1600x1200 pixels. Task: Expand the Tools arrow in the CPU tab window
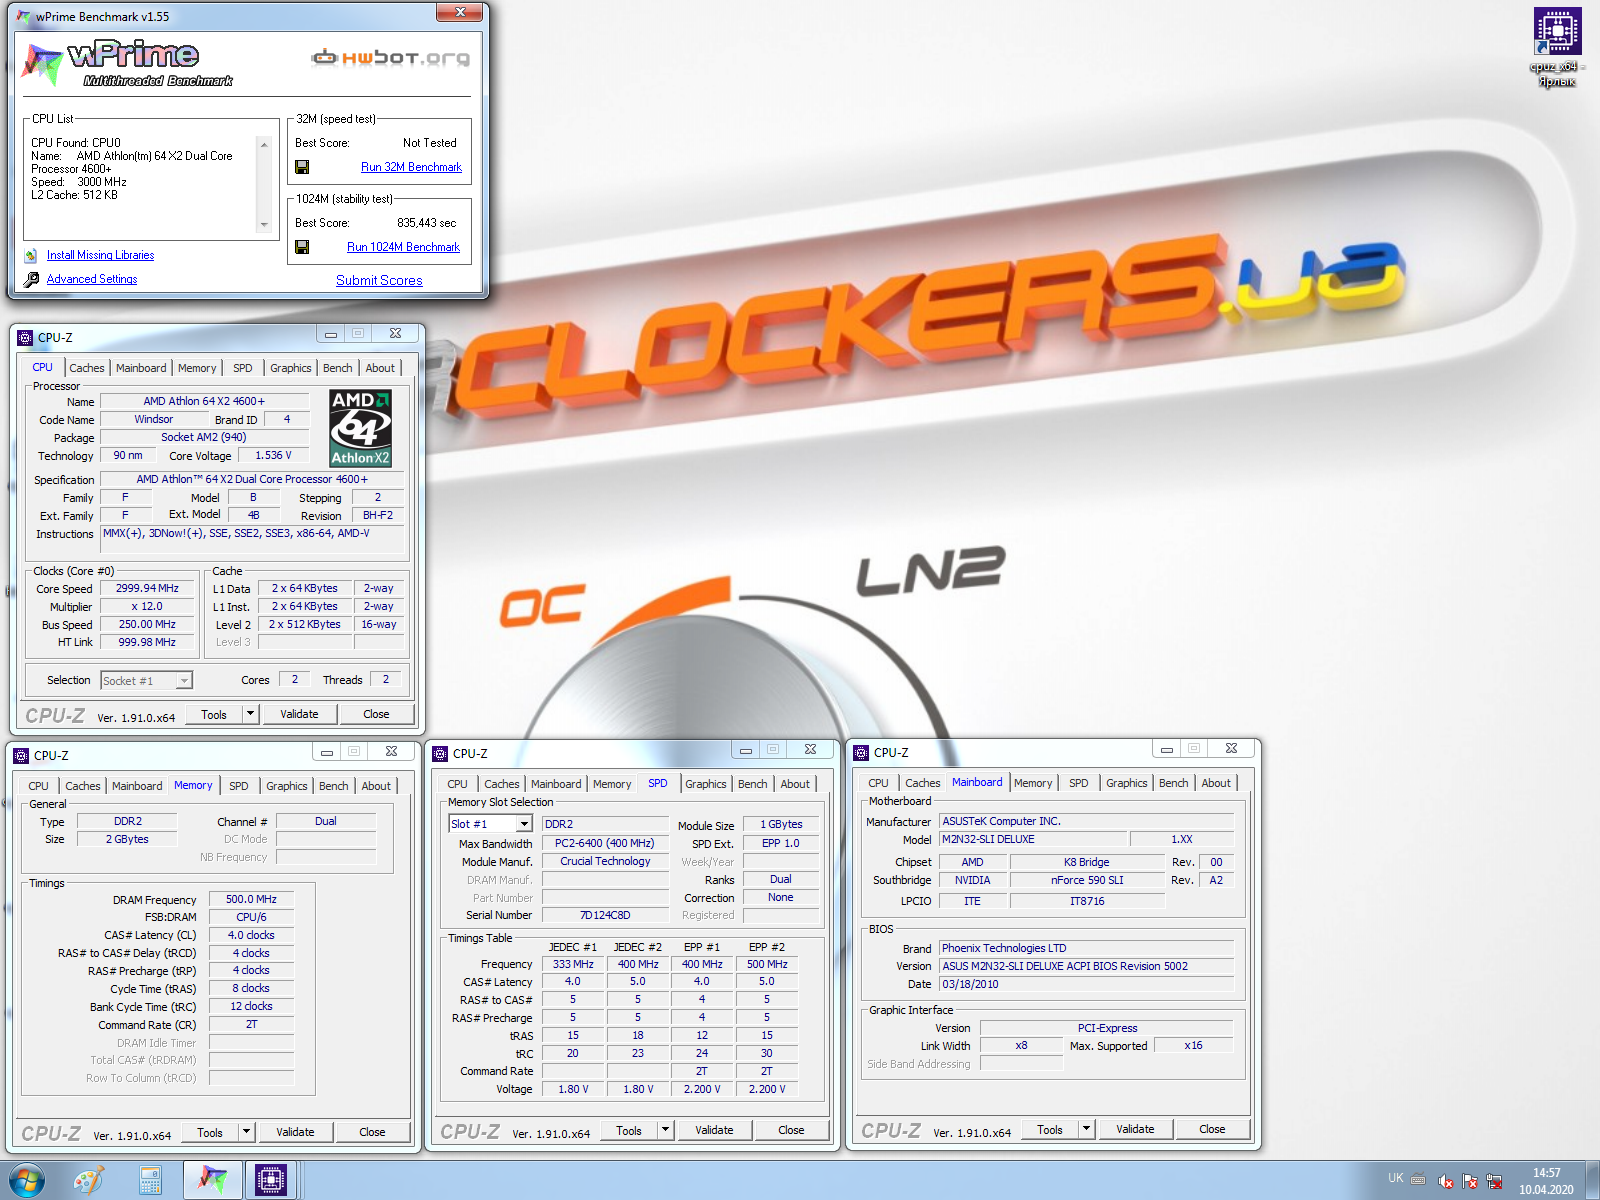click(251, 714)
